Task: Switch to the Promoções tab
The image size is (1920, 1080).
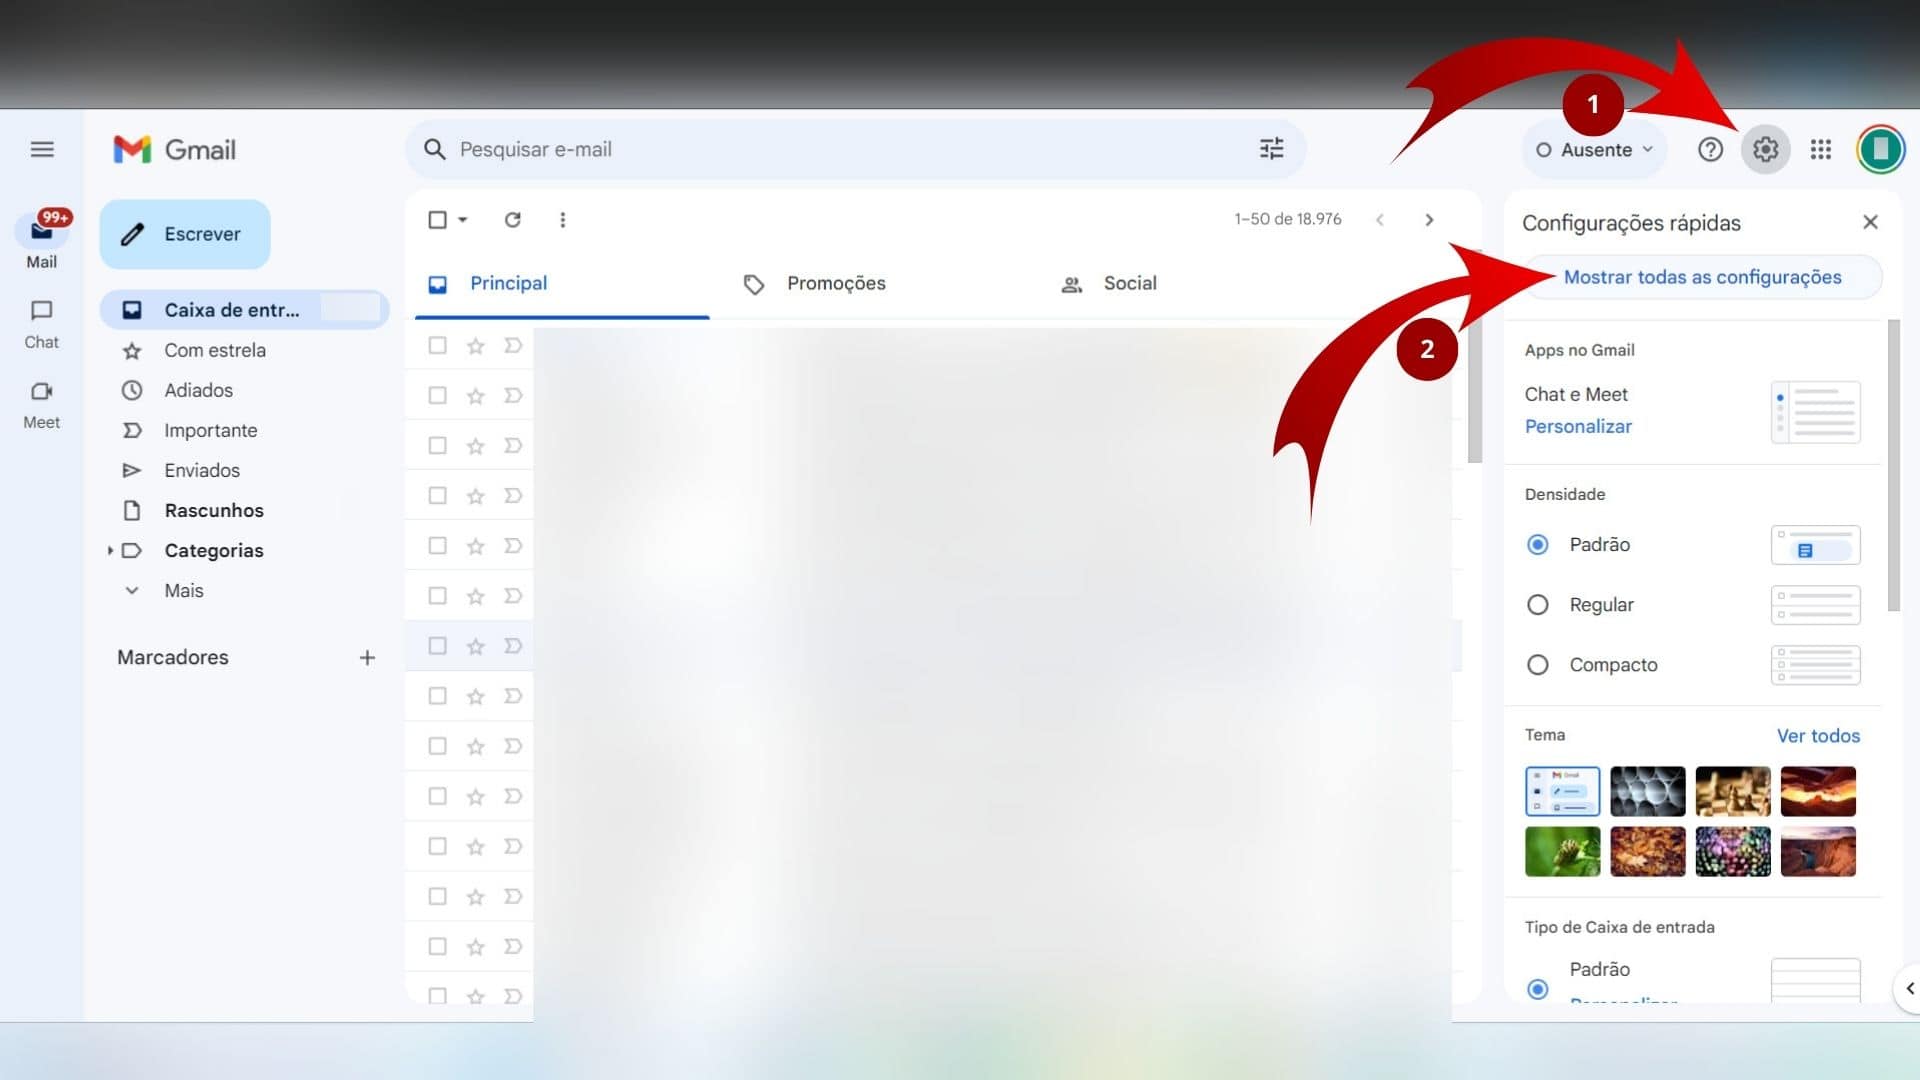Action: point(835,284)
